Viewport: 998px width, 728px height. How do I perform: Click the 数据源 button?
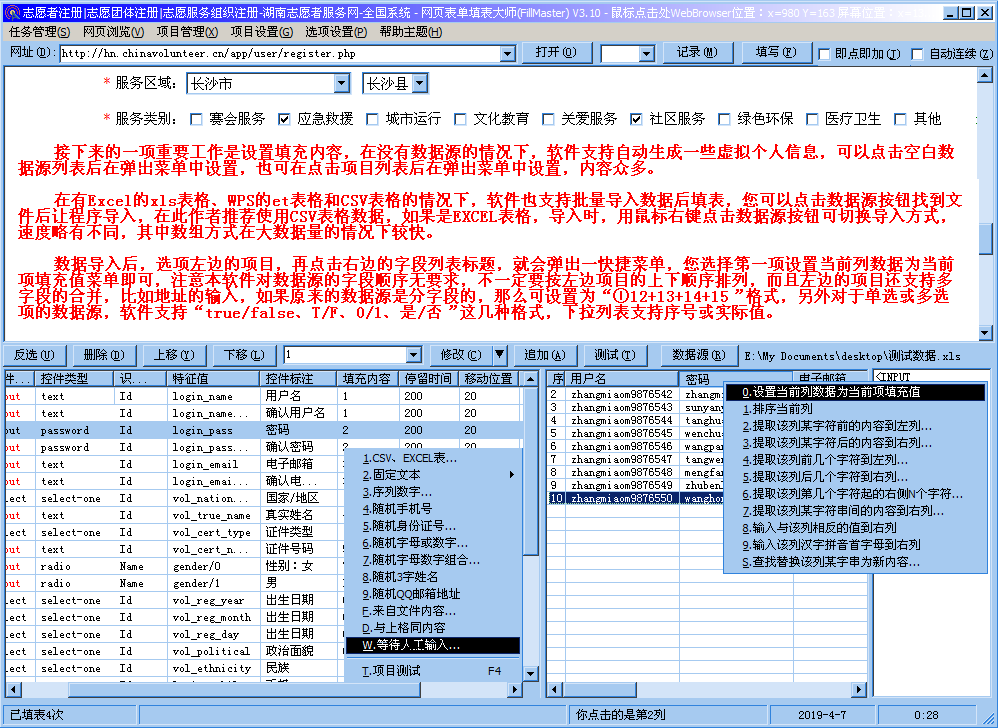698,355
